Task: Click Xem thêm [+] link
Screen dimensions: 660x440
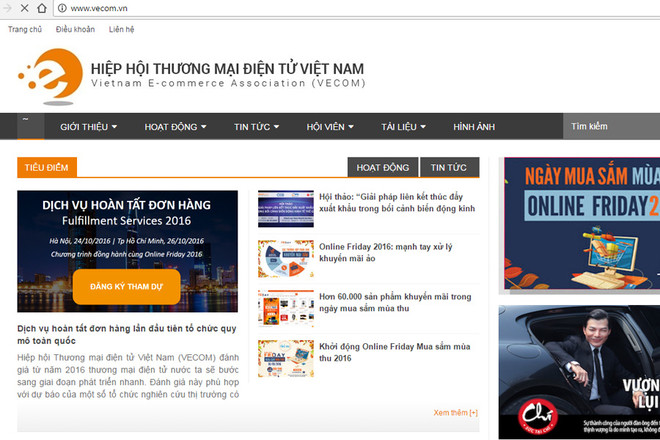Action: click(456, 413)
